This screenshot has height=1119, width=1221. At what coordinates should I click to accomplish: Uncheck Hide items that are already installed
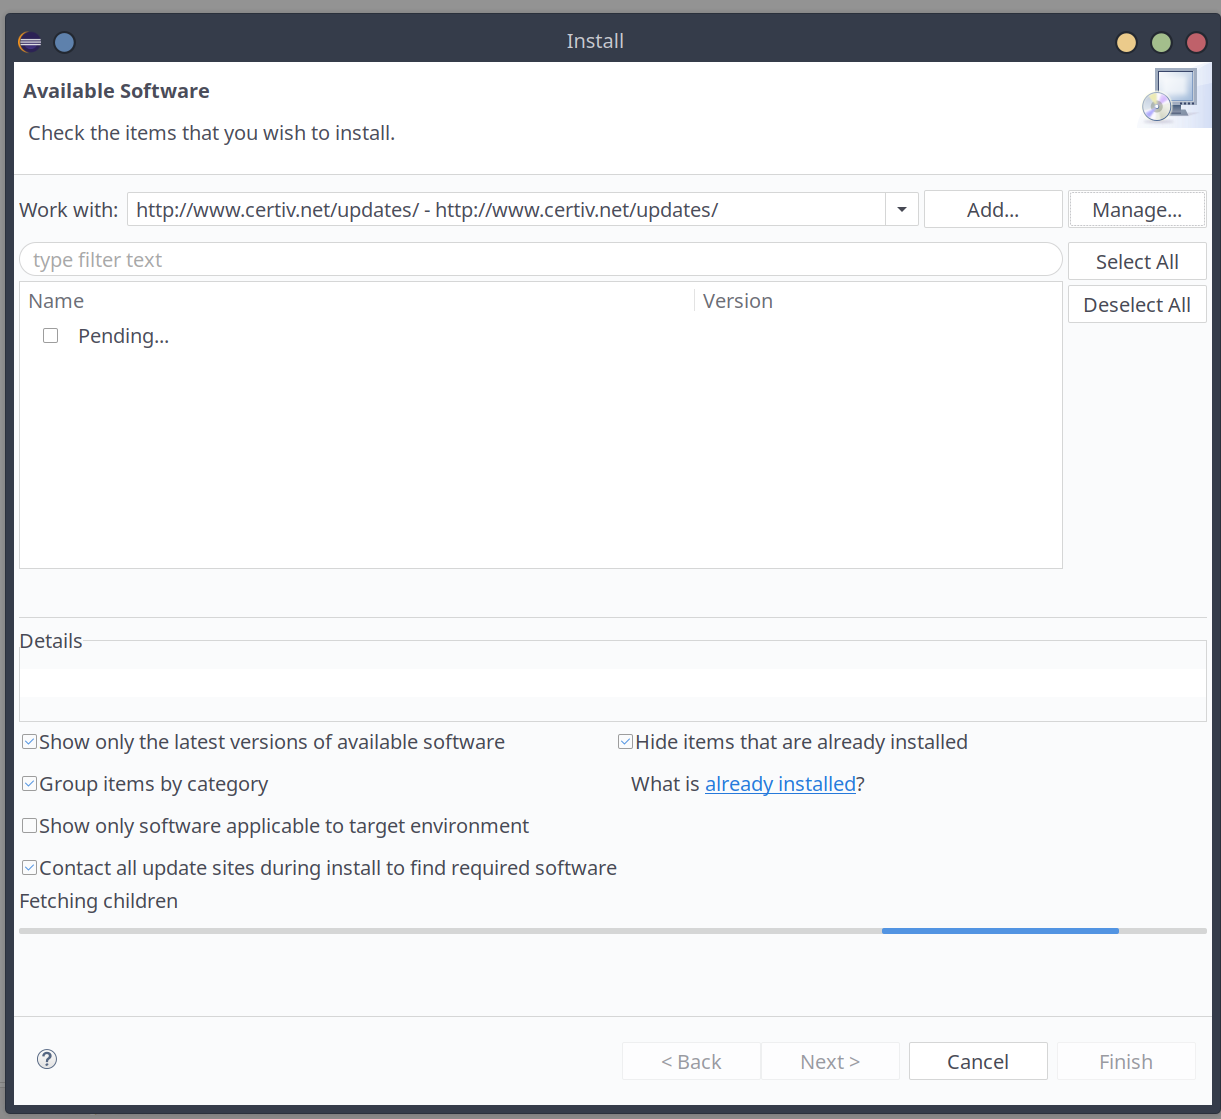point(626,742)
